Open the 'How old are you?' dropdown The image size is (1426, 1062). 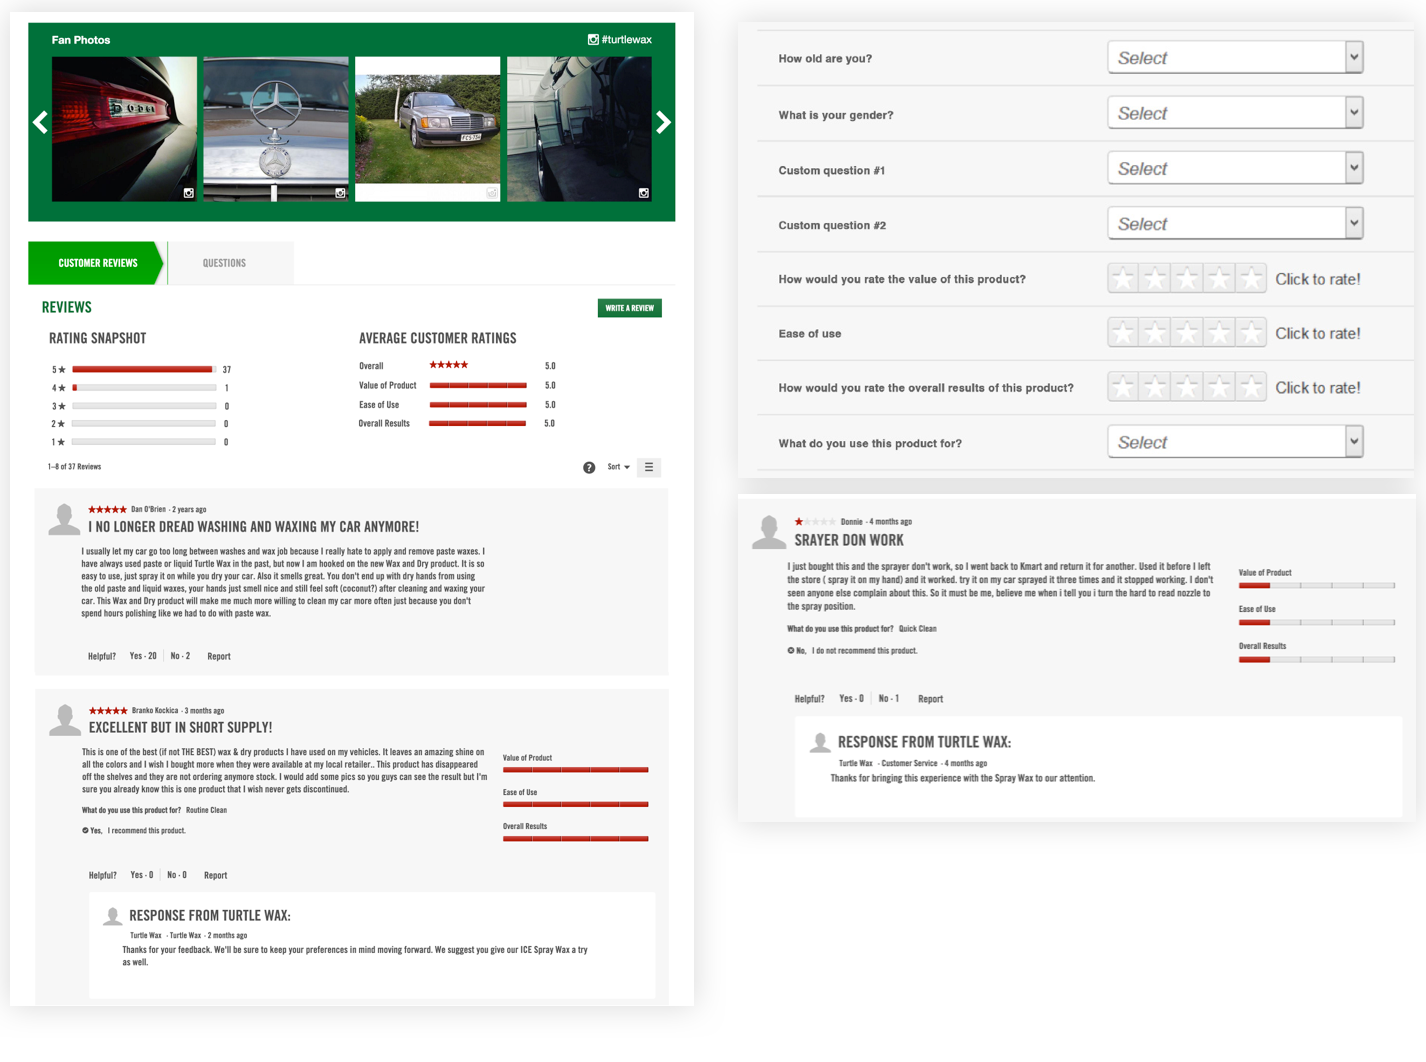[1235, 58]
